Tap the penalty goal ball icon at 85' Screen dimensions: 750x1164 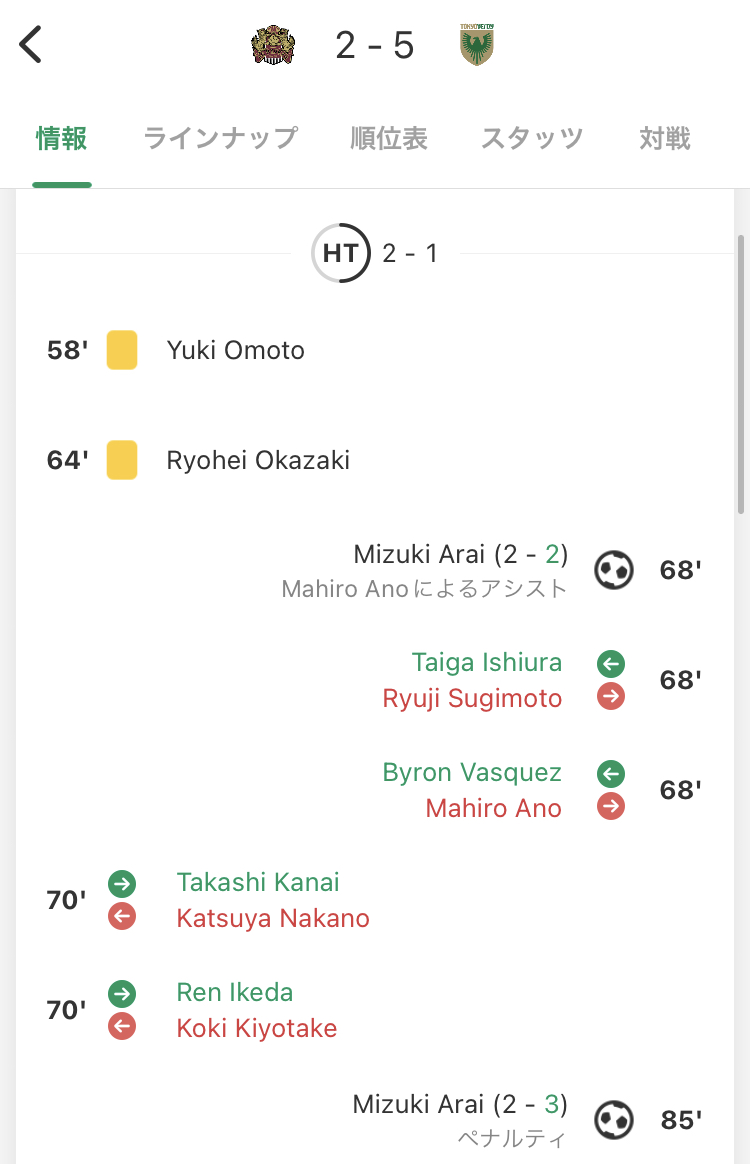pyautogui.click(x=614, y=1120)
